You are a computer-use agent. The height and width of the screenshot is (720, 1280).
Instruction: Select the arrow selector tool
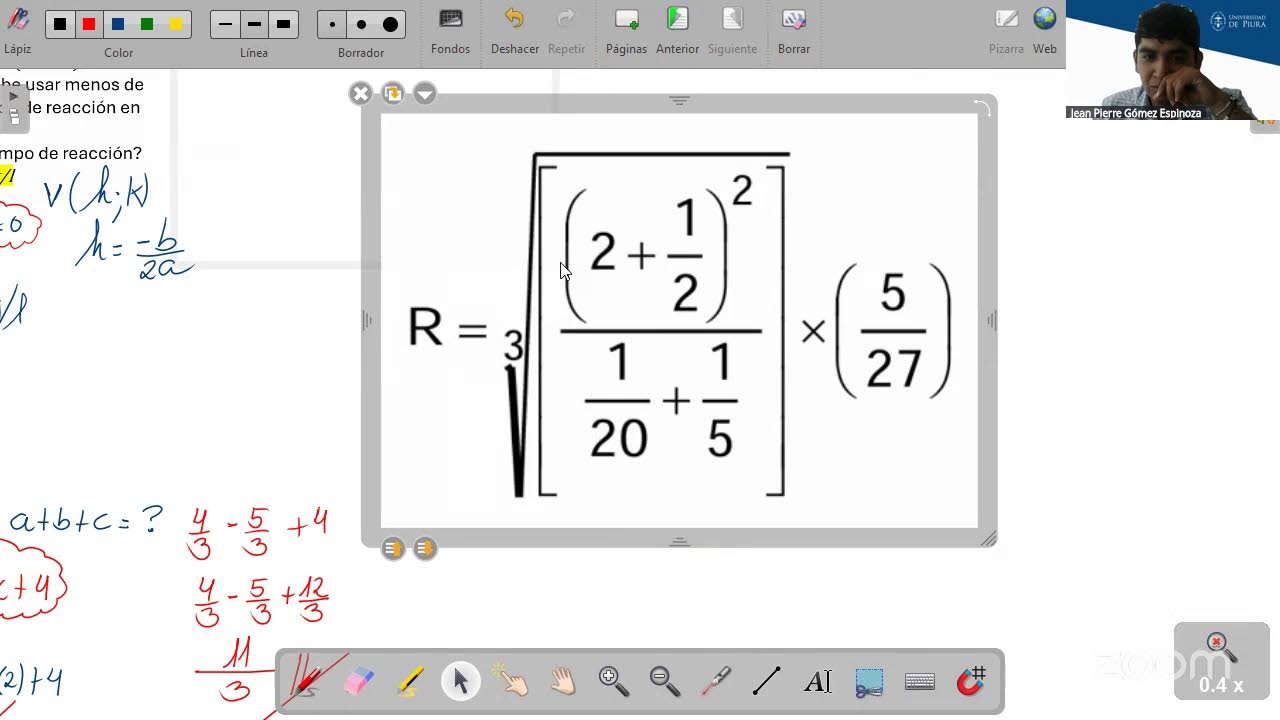(461, 681)
